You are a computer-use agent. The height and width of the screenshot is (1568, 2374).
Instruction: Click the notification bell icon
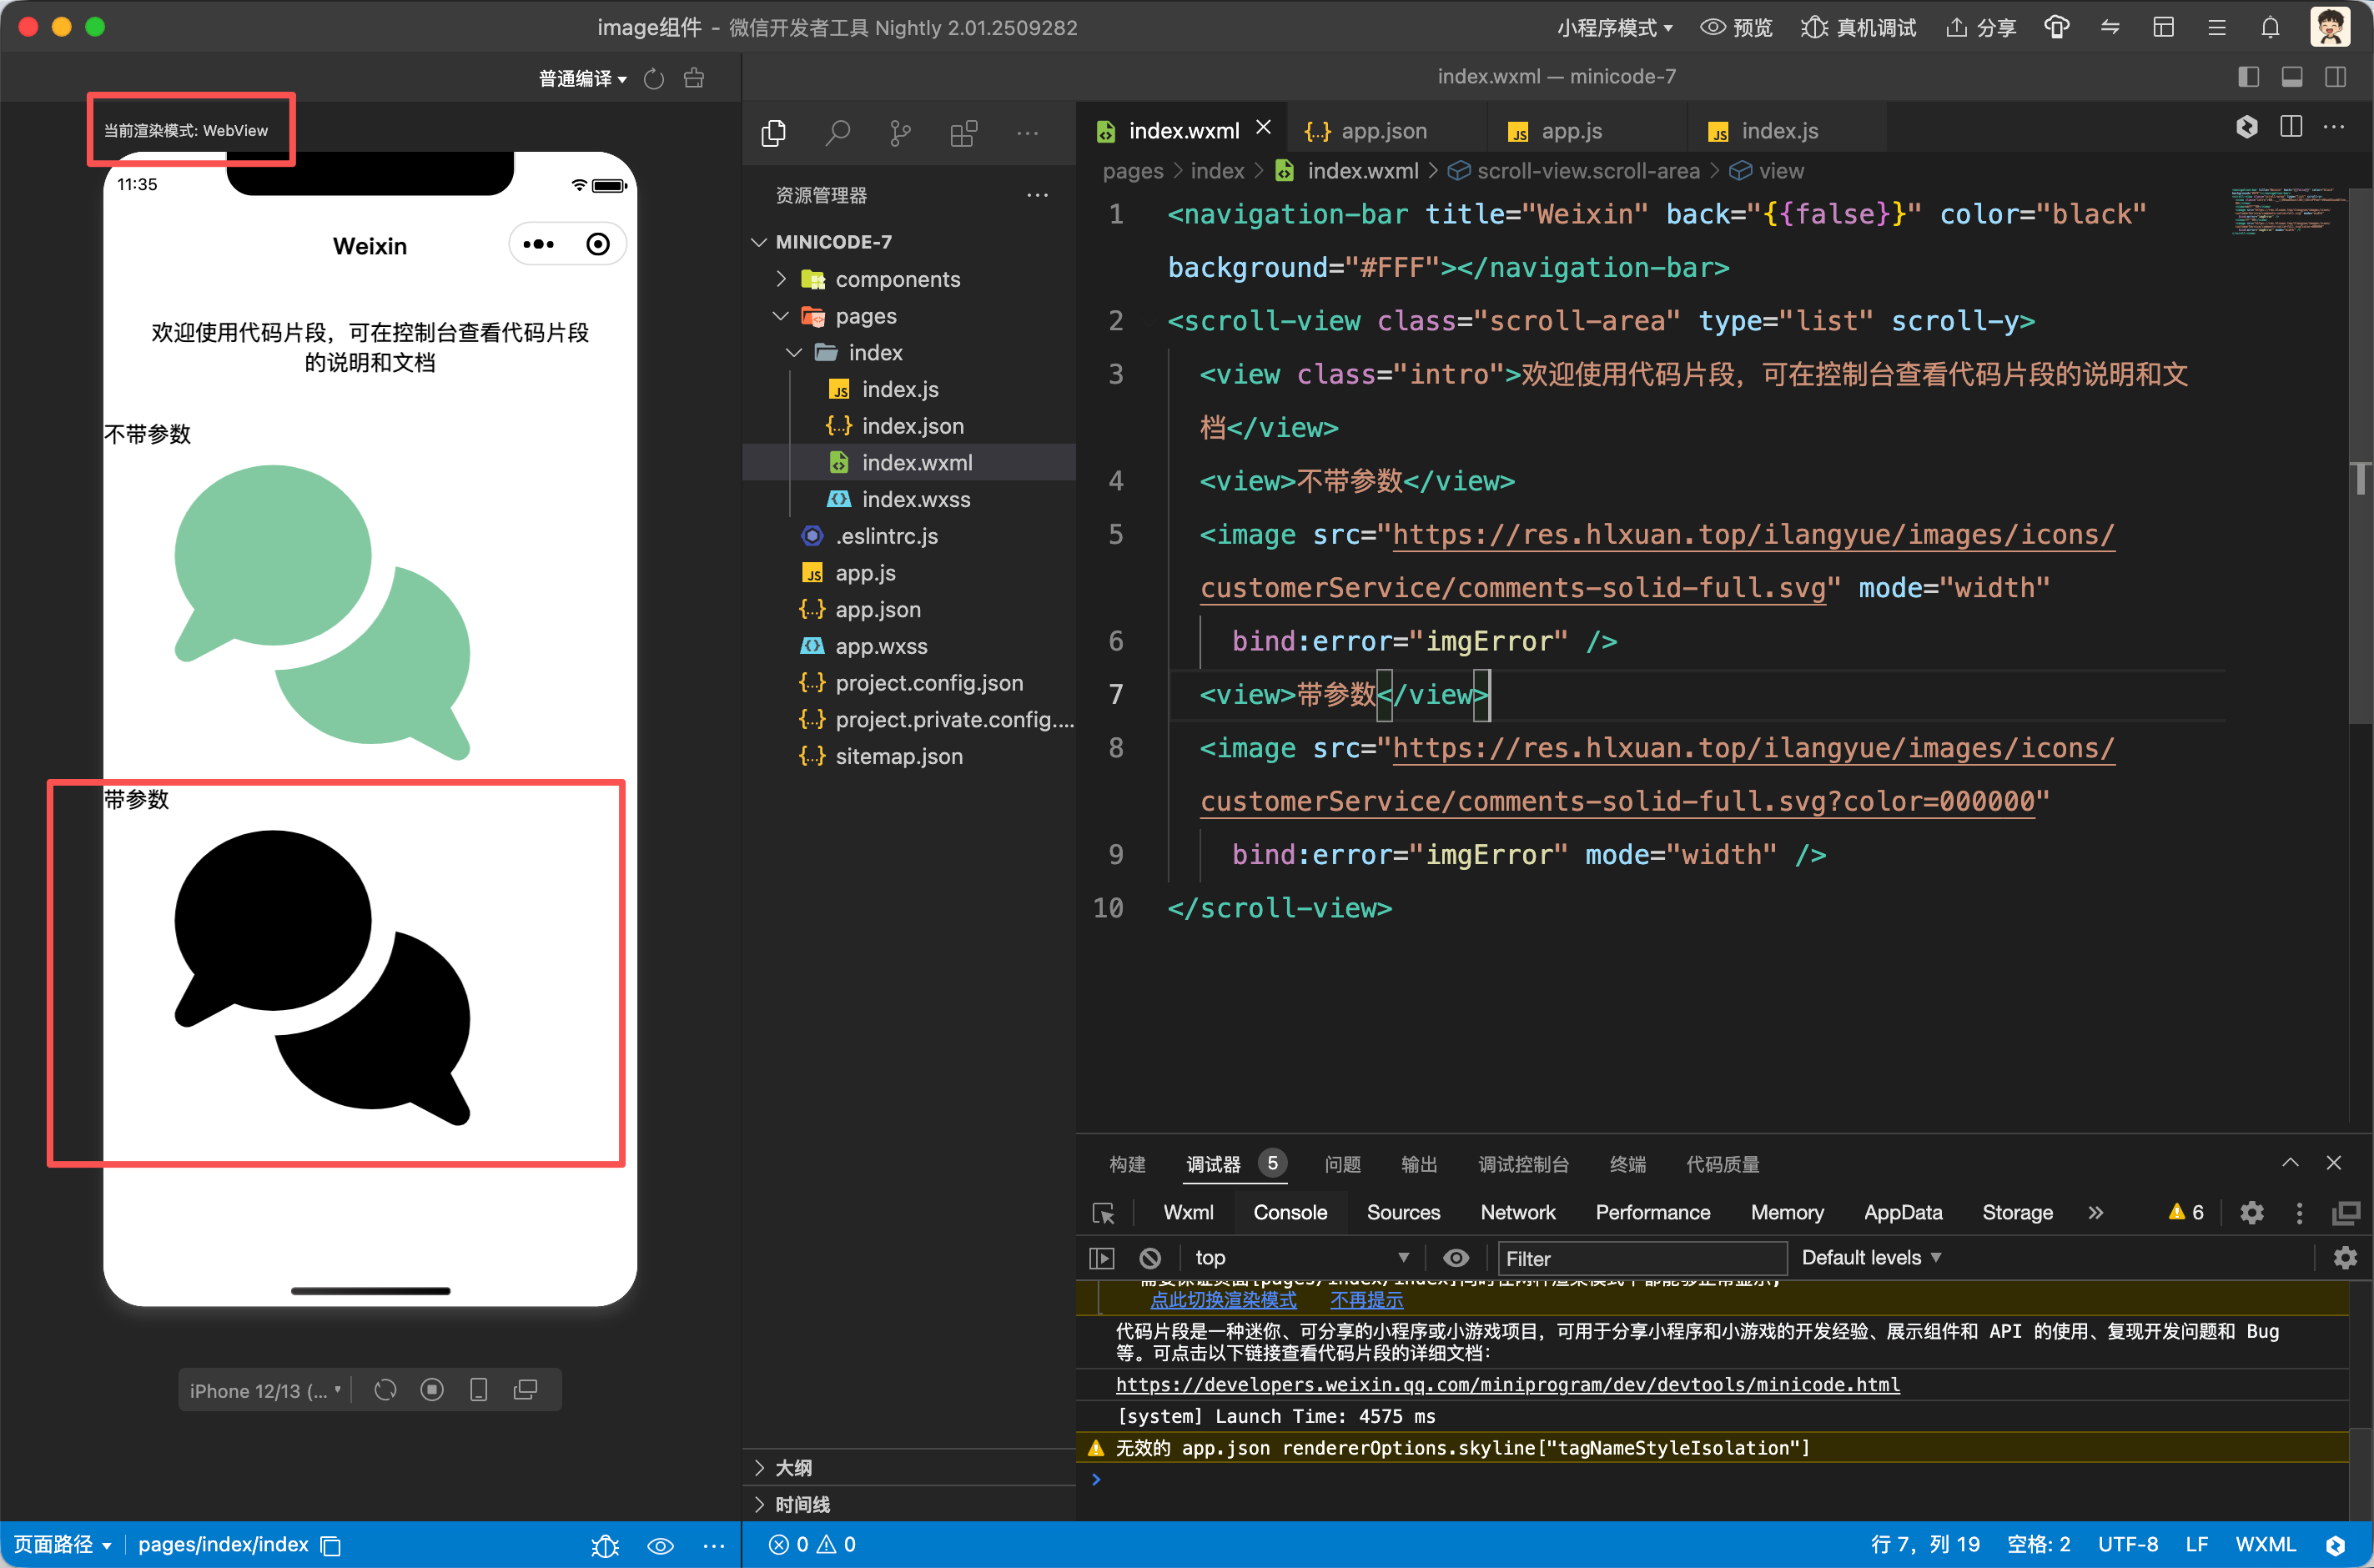pos(2270,27)
